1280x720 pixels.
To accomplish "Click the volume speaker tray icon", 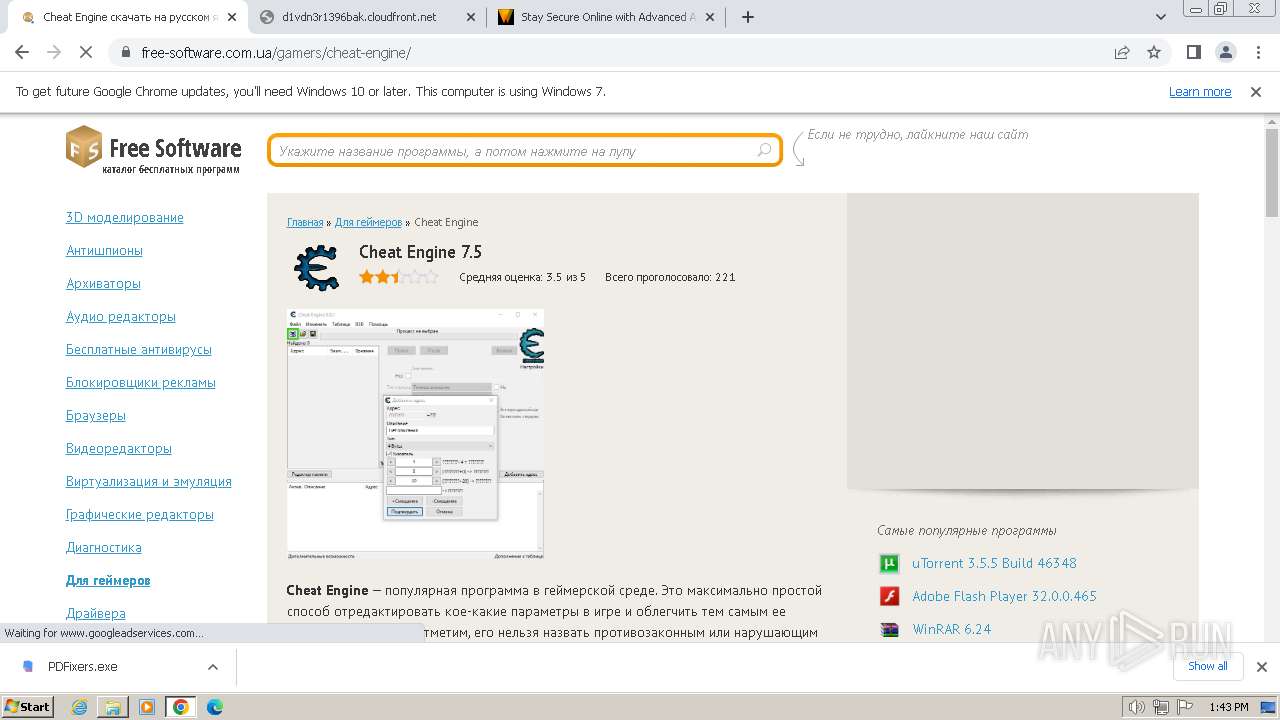I will pos(1137,707).
